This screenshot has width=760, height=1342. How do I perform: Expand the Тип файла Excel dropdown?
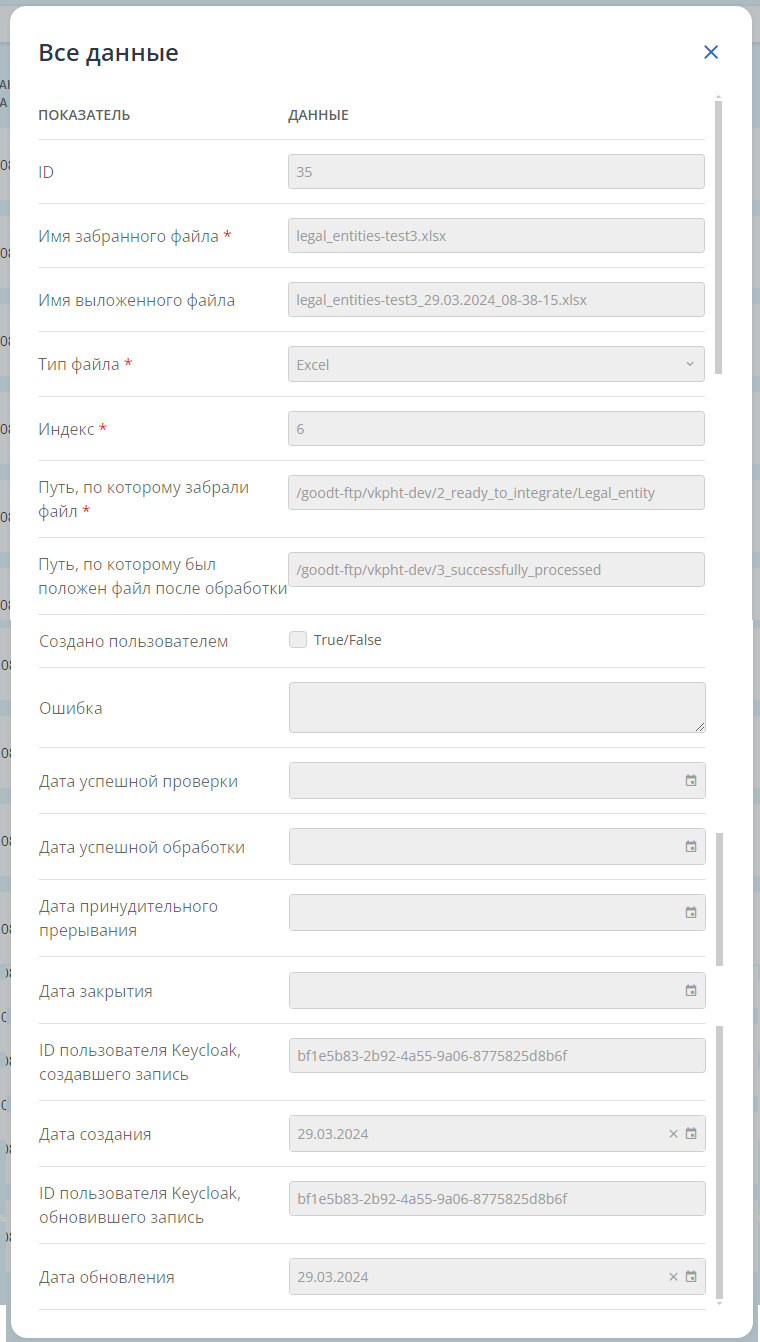pyautogui.click(x=496, y=364)
